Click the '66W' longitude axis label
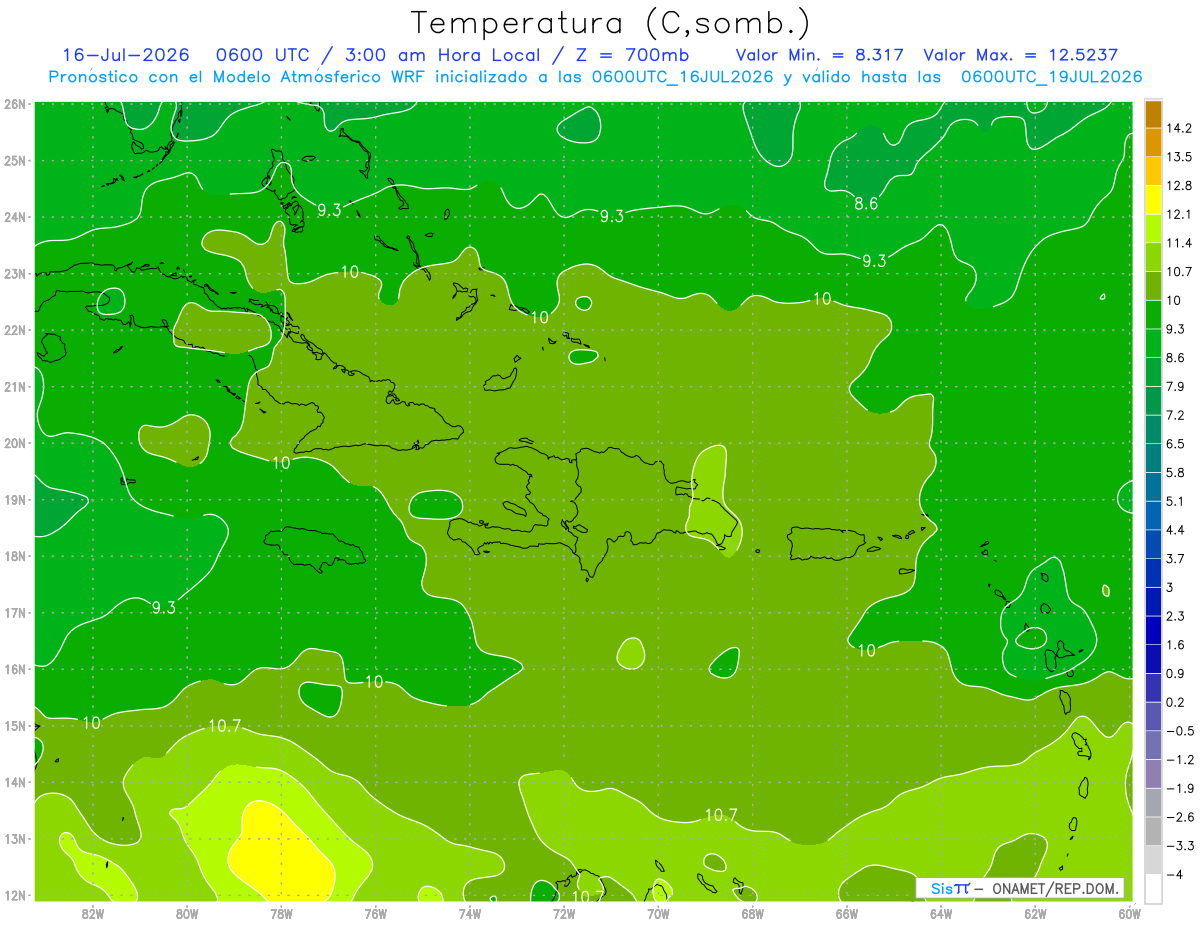The image size is (1200, 927). click(x=847, y=913)
